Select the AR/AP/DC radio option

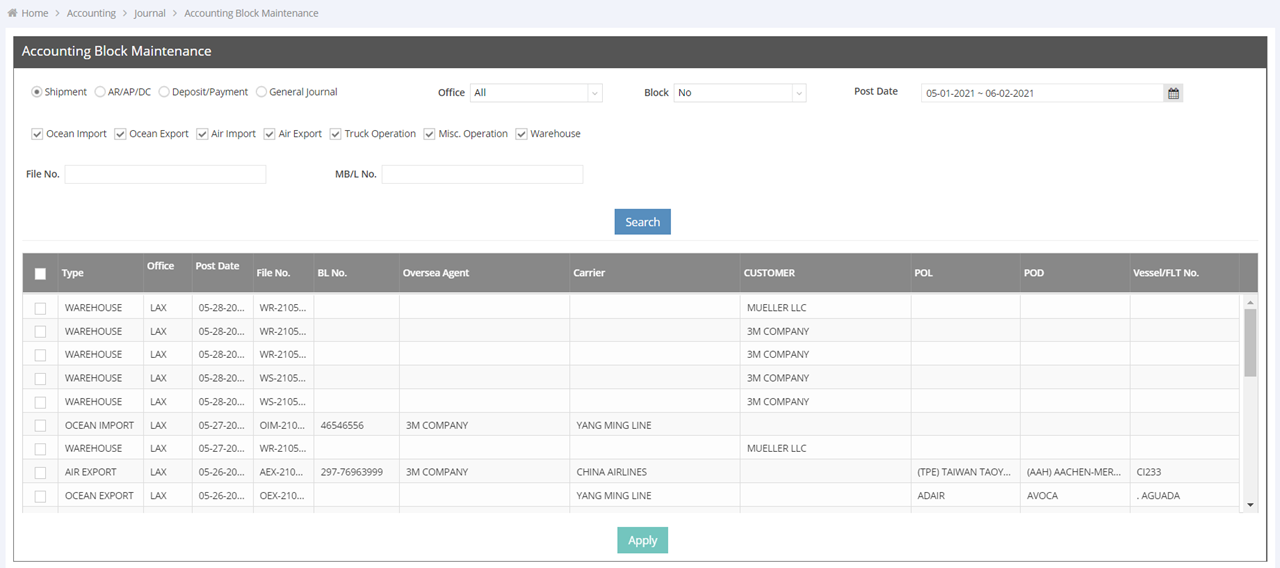pyautogui.click(x=100, y=92)
